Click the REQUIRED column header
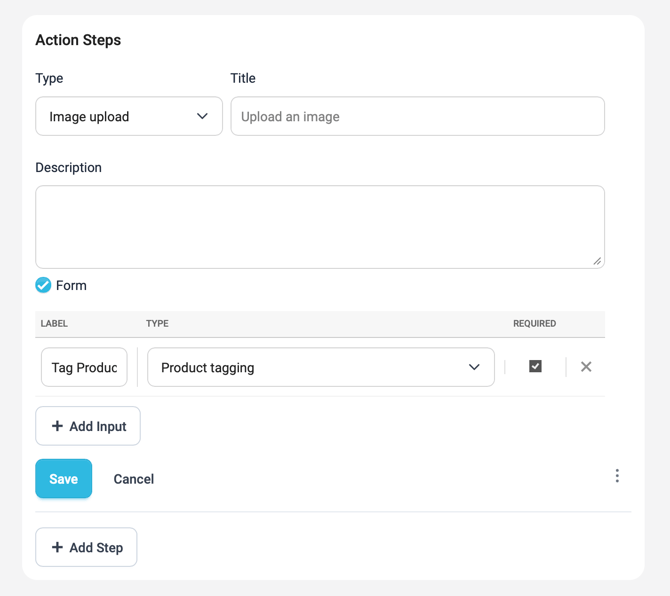 (x=534, y=324)
